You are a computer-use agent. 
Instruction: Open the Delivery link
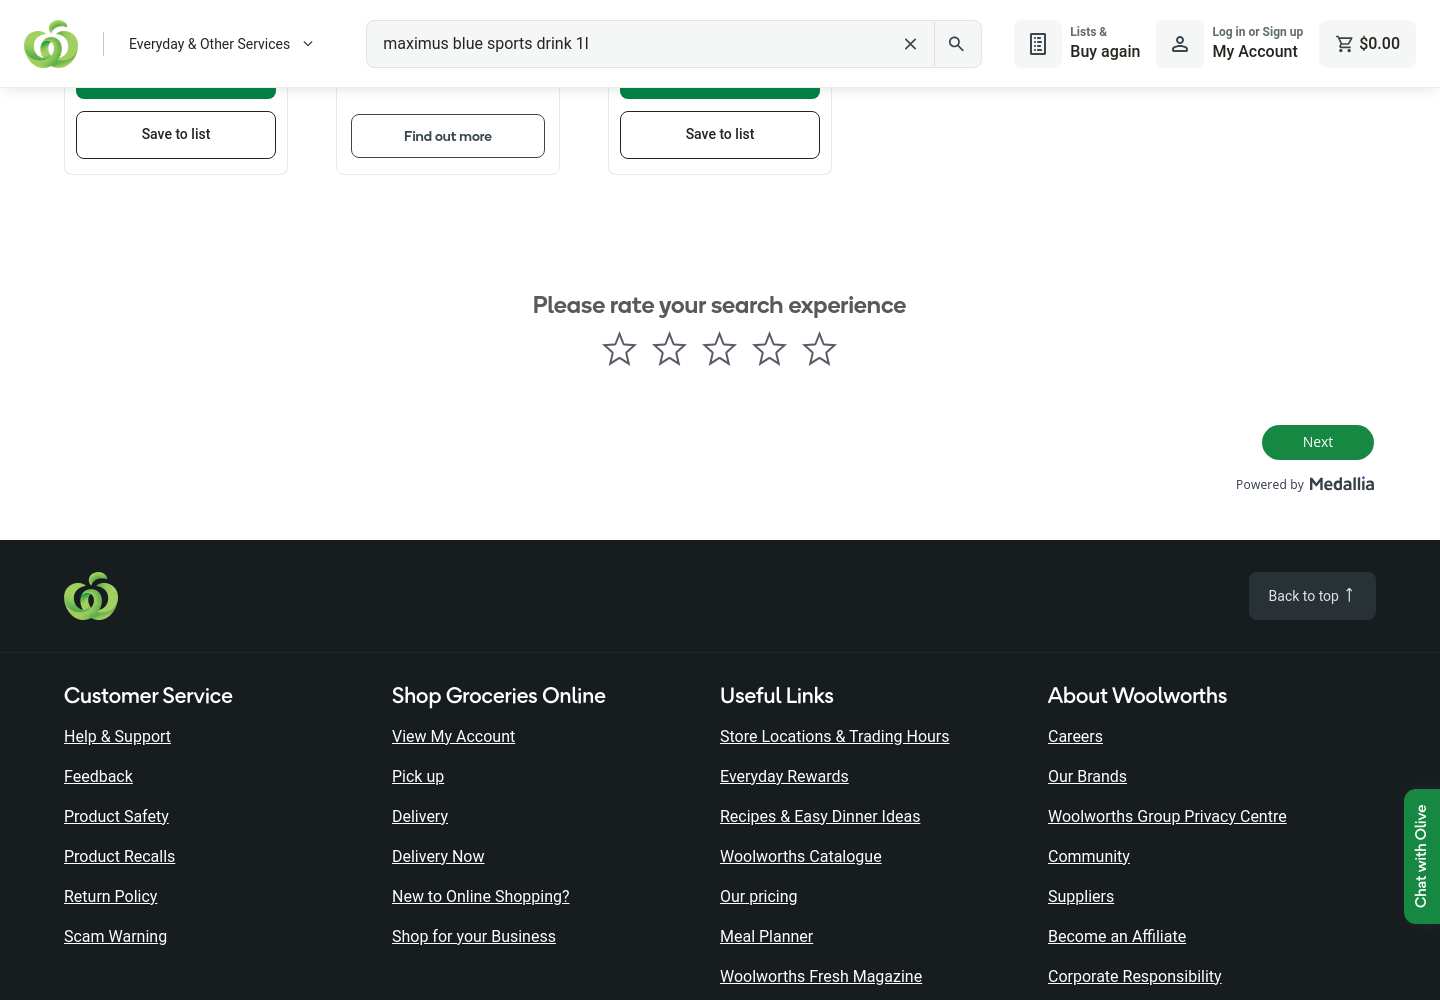click(420, 816)
